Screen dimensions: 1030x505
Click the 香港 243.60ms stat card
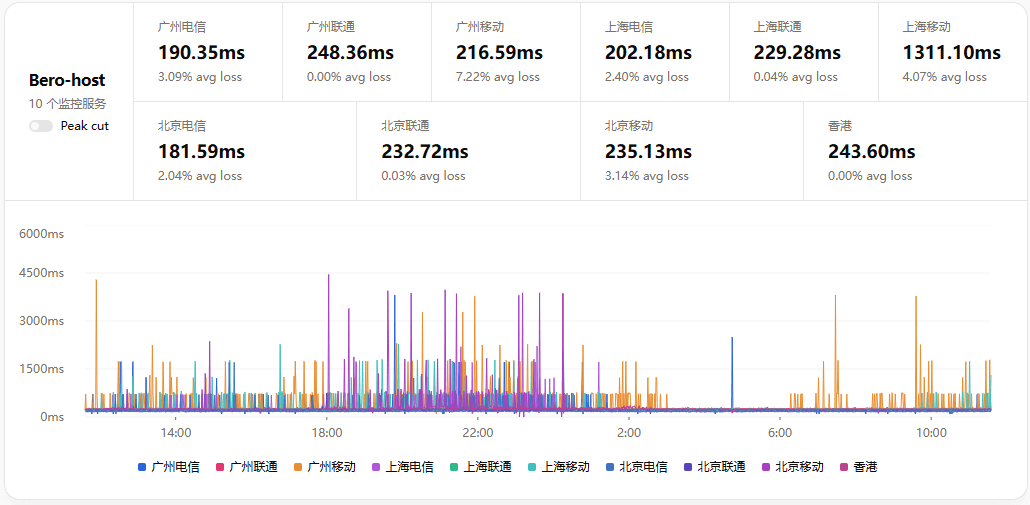point(914,151)
